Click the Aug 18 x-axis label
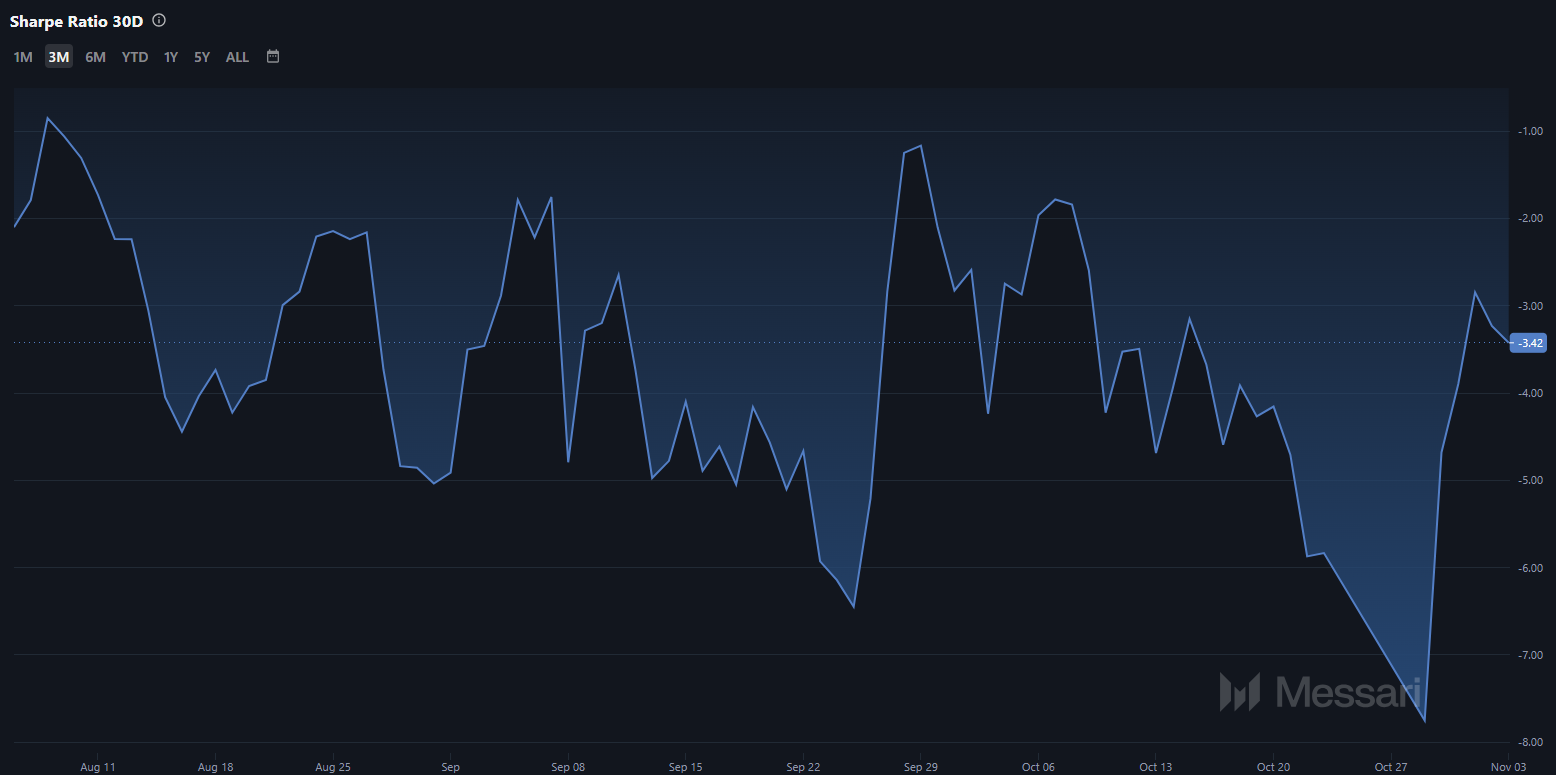Viewport: 1556px width, 775px height. coord(215,767)
